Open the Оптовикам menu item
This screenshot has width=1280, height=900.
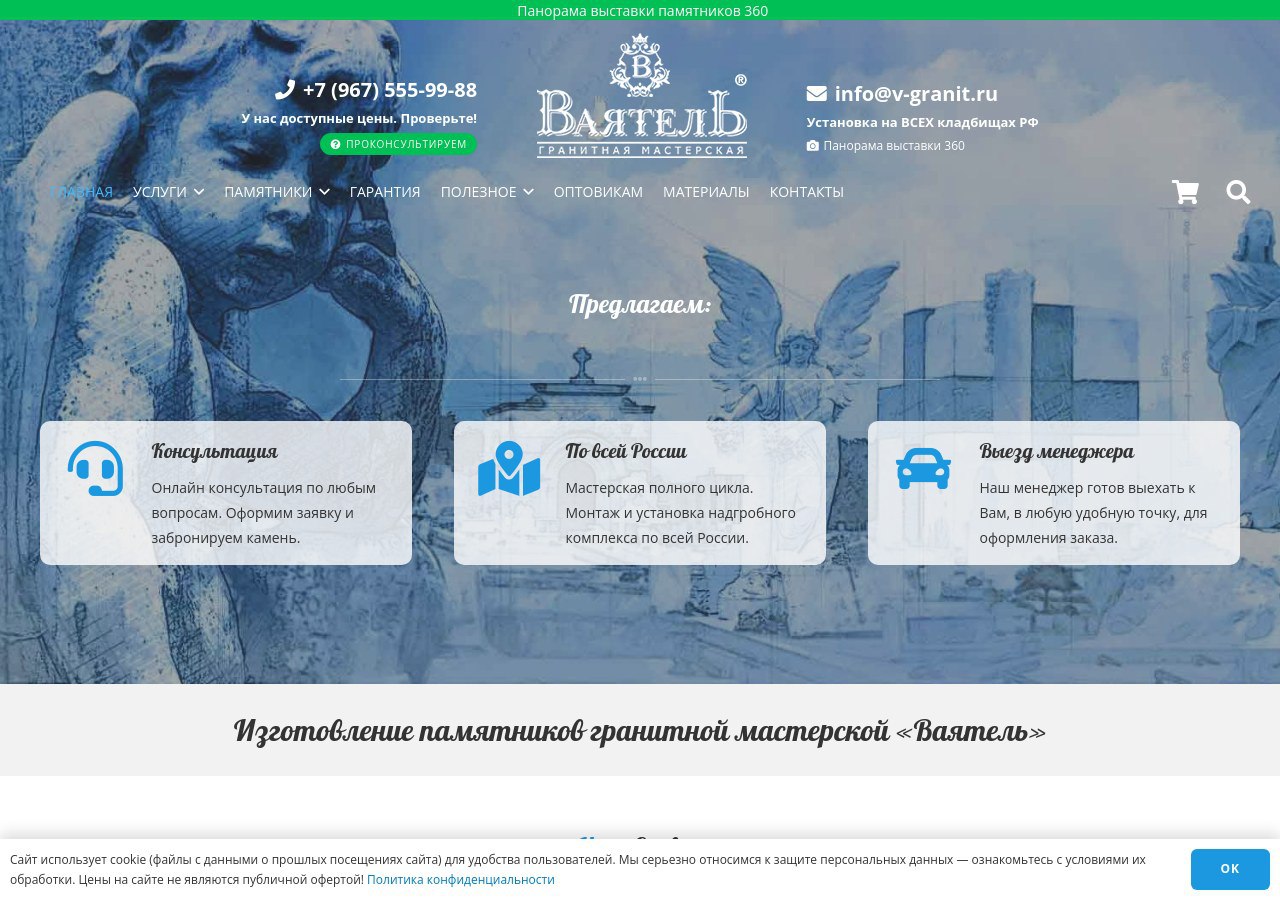(598, 192)
